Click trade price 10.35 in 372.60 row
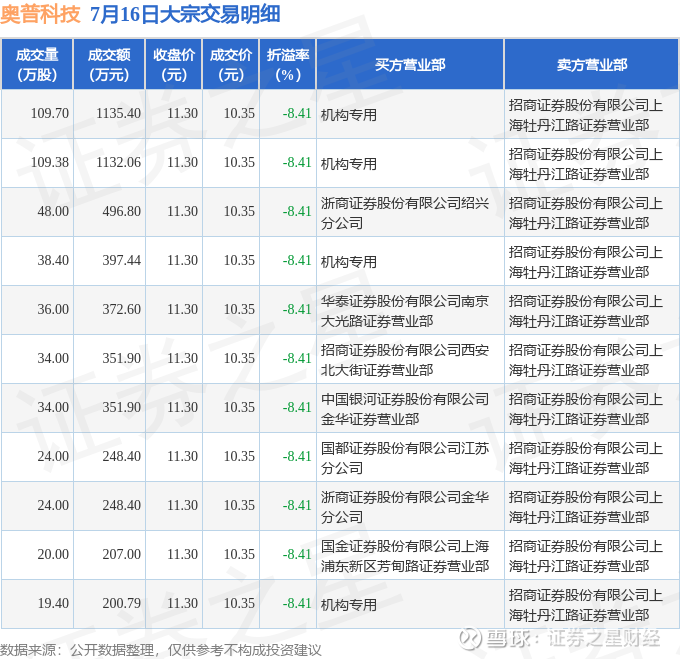 (239, 309)
